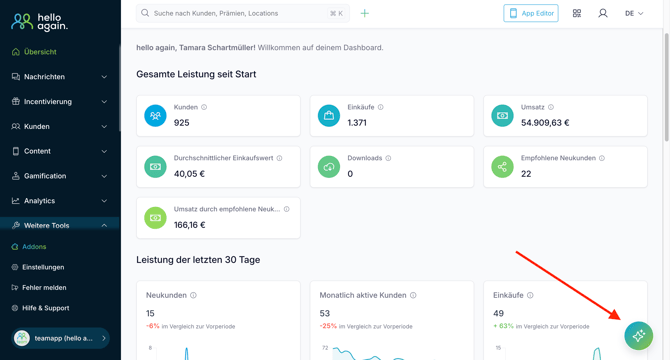Click the Leistung der letzten 30 Tage heading
670x360 pixels.
coord(198,260)
